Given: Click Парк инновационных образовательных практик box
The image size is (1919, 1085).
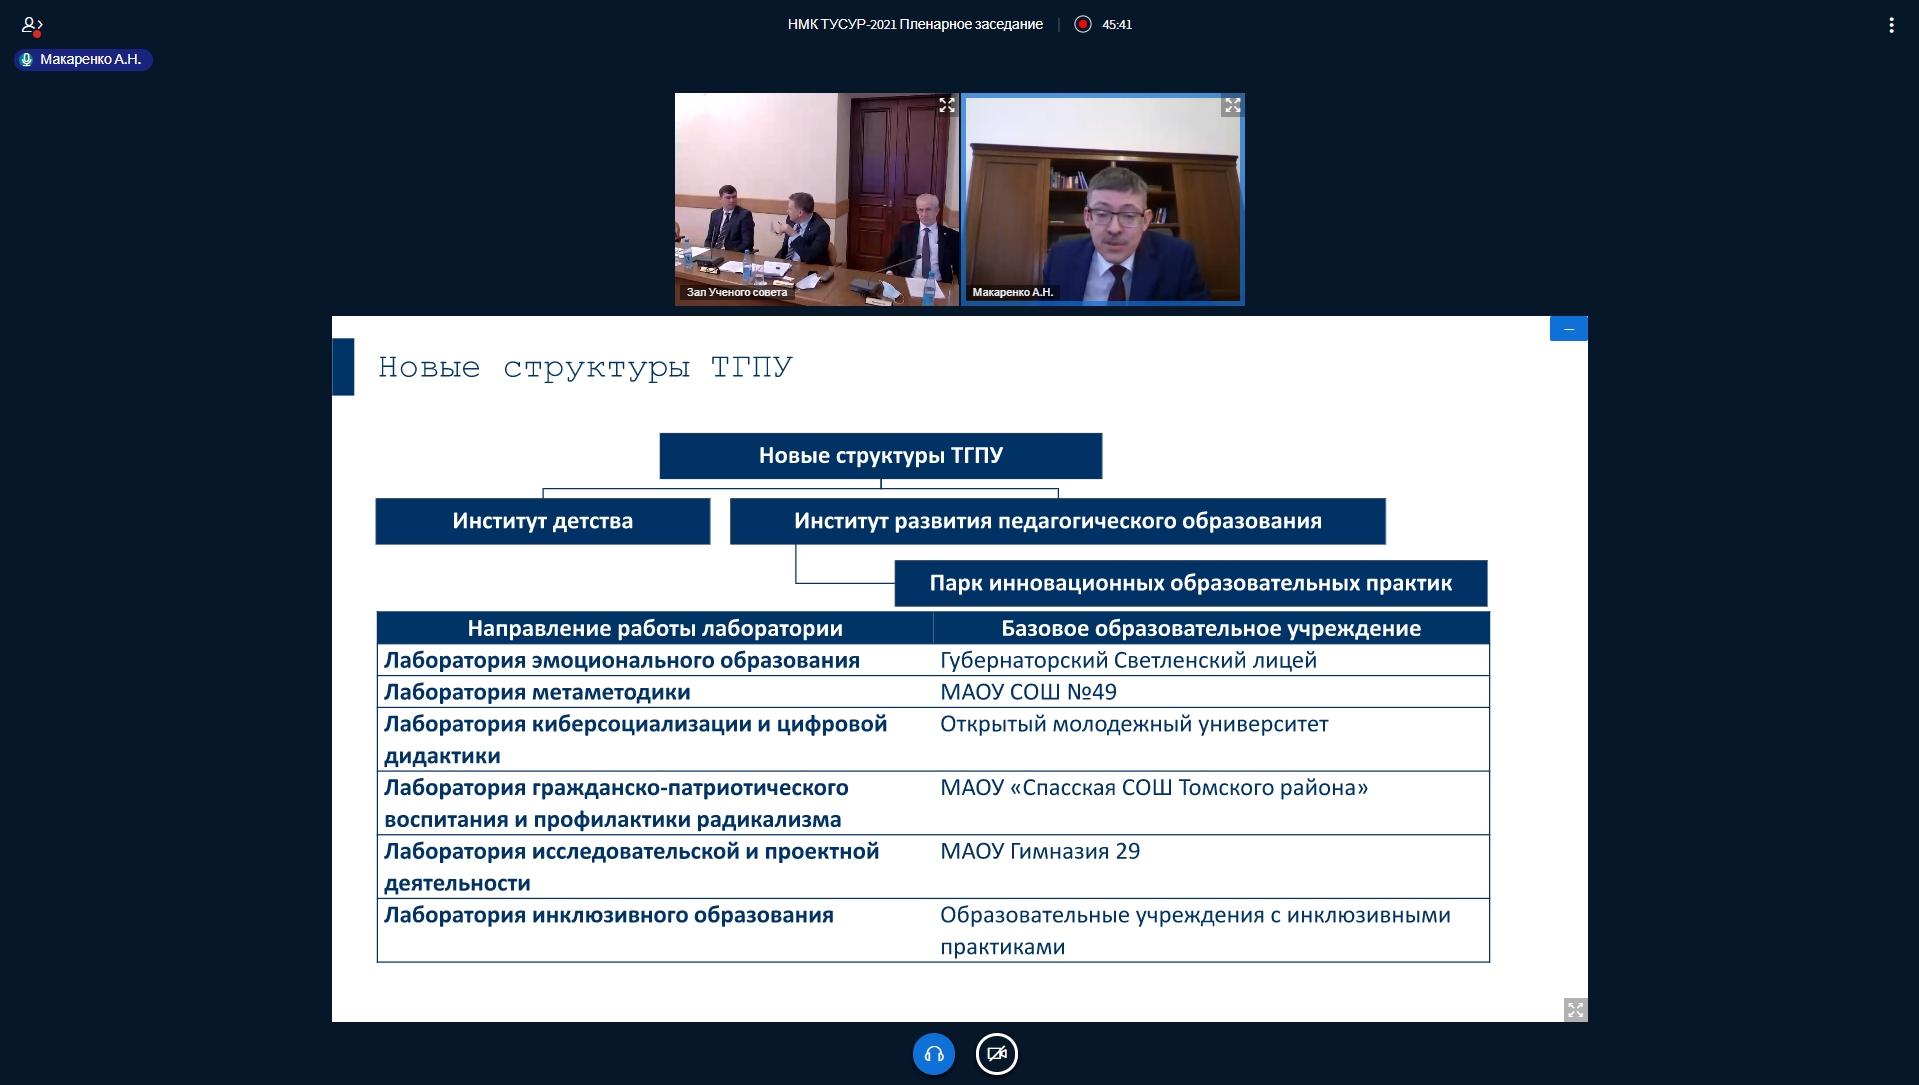Looking at the screenshot, I should click(1190, 583).
